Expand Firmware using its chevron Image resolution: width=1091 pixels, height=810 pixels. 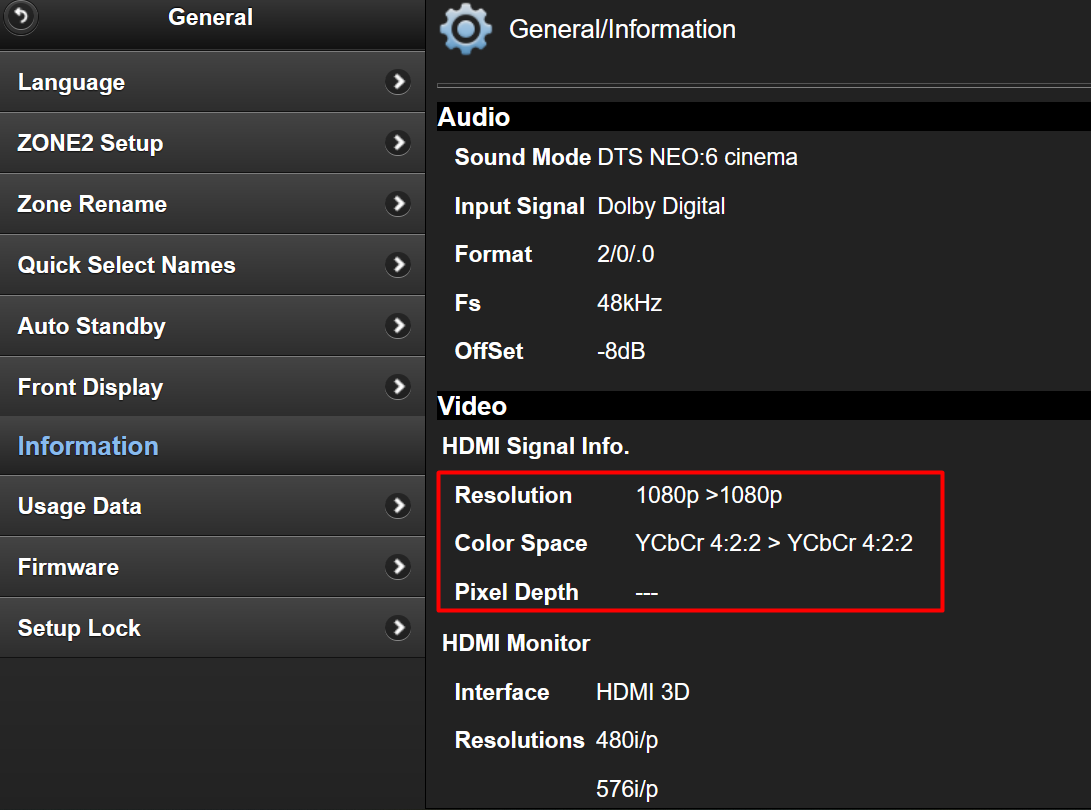click(x=398, y=567)
